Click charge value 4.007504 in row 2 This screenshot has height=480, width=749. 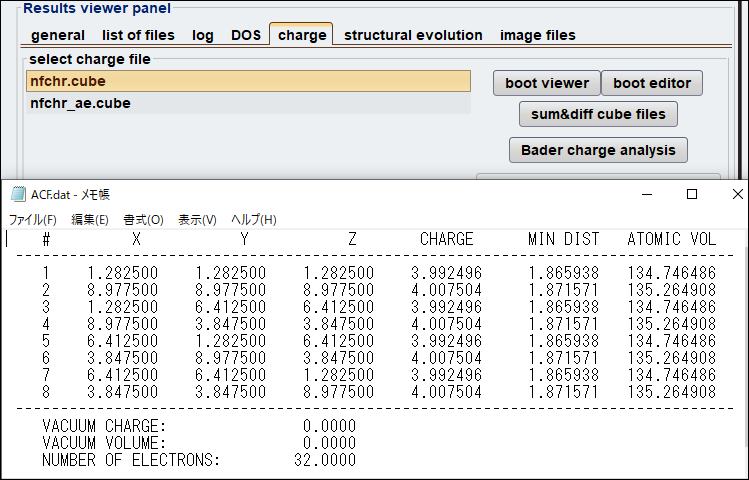(447, 290)
